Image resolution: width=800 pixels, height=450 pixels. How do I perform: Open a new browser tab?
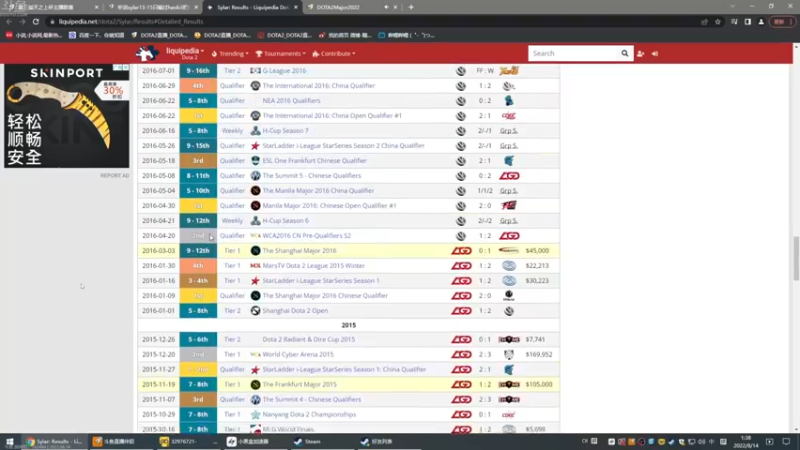411,7
